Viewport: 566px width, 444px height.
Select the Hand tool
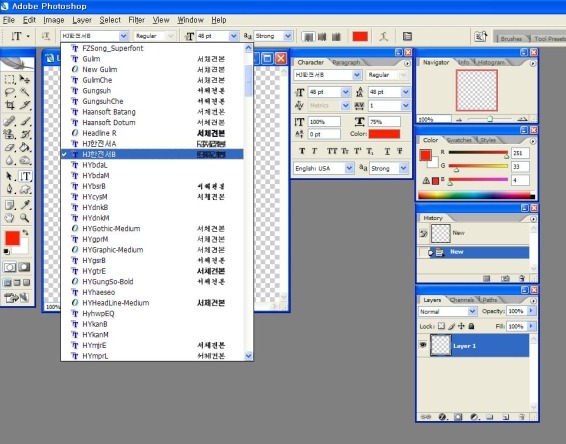pyautogui.click(x=9, y=218)
